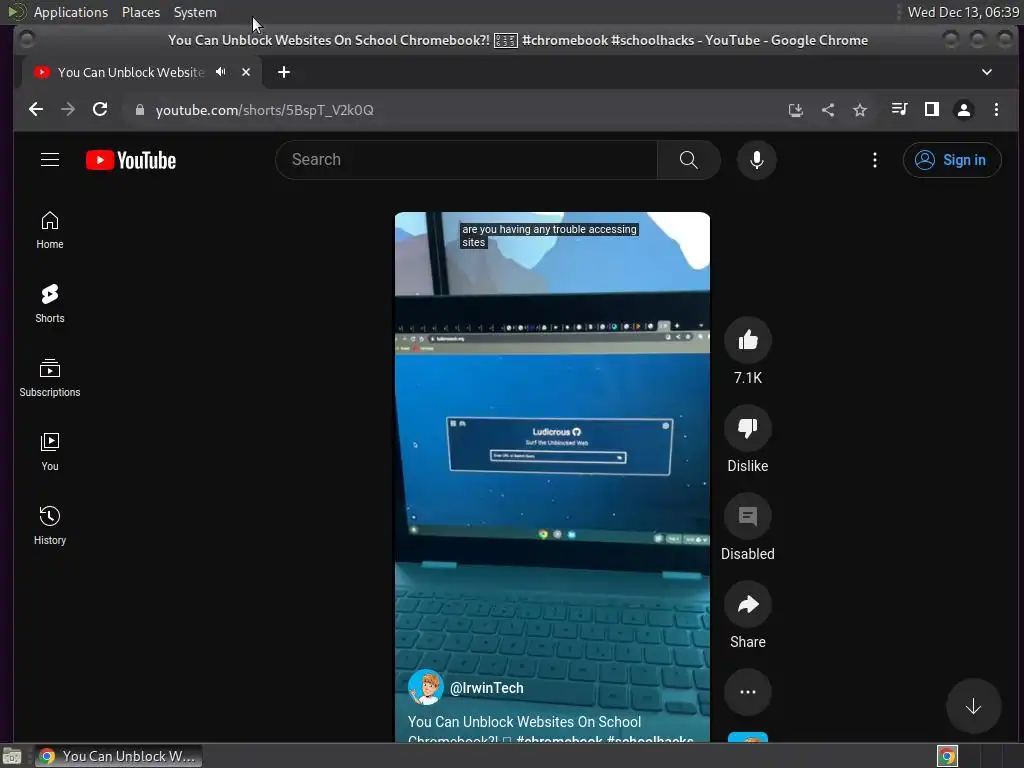Open YouTube settings three-dot menu
This screenshot has width=1024, height=768.
tap(874, 160)
